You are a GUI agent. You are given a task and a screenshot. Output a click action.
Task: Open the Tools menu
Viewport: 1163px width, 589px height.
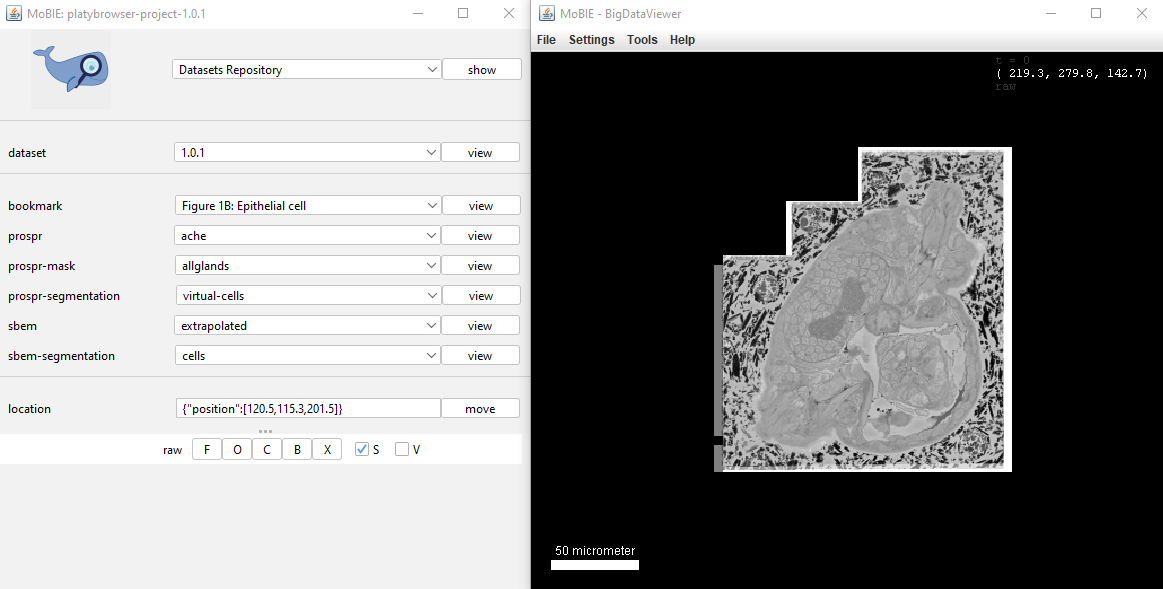click(x=642, y=40)
